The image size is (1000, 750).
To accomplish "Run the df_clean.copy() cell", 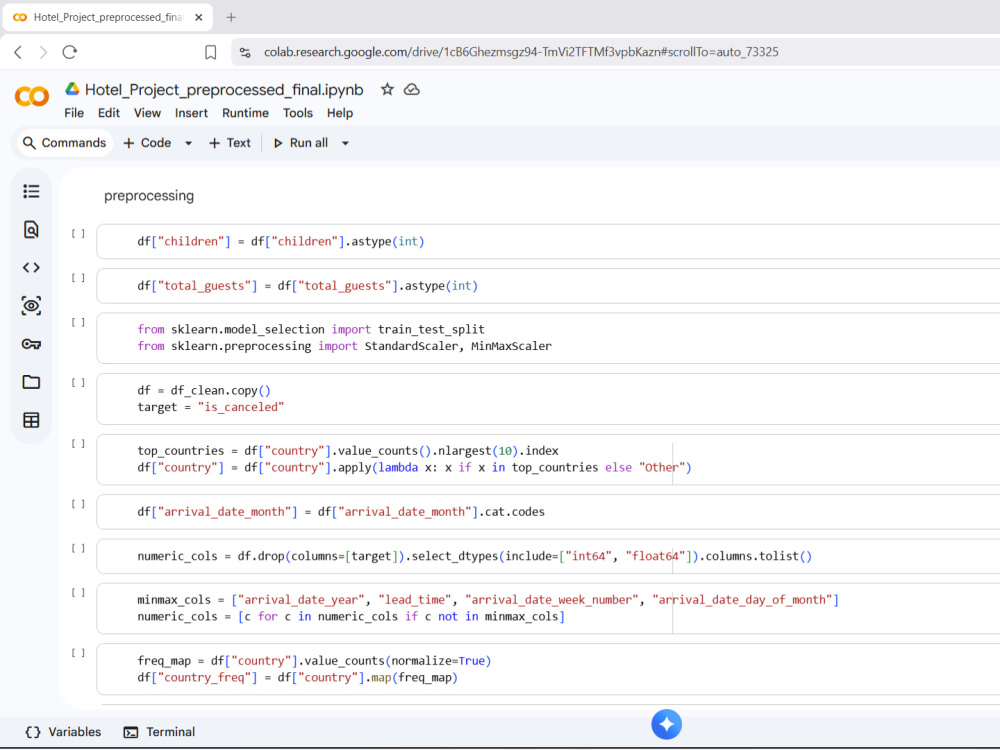I will [78, 383].
